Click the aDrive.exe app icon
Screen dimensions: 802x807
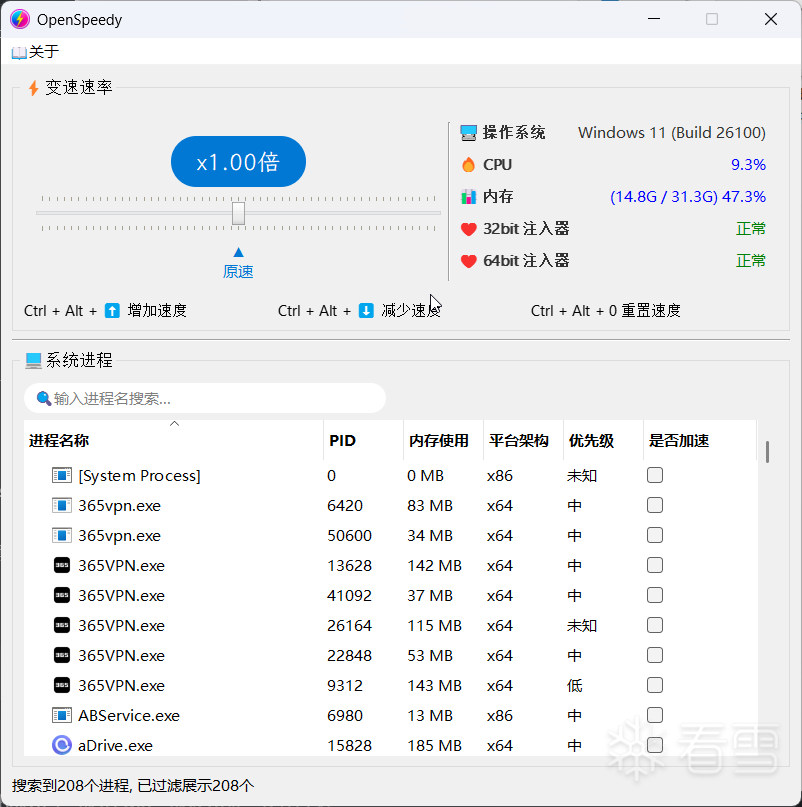62,745
